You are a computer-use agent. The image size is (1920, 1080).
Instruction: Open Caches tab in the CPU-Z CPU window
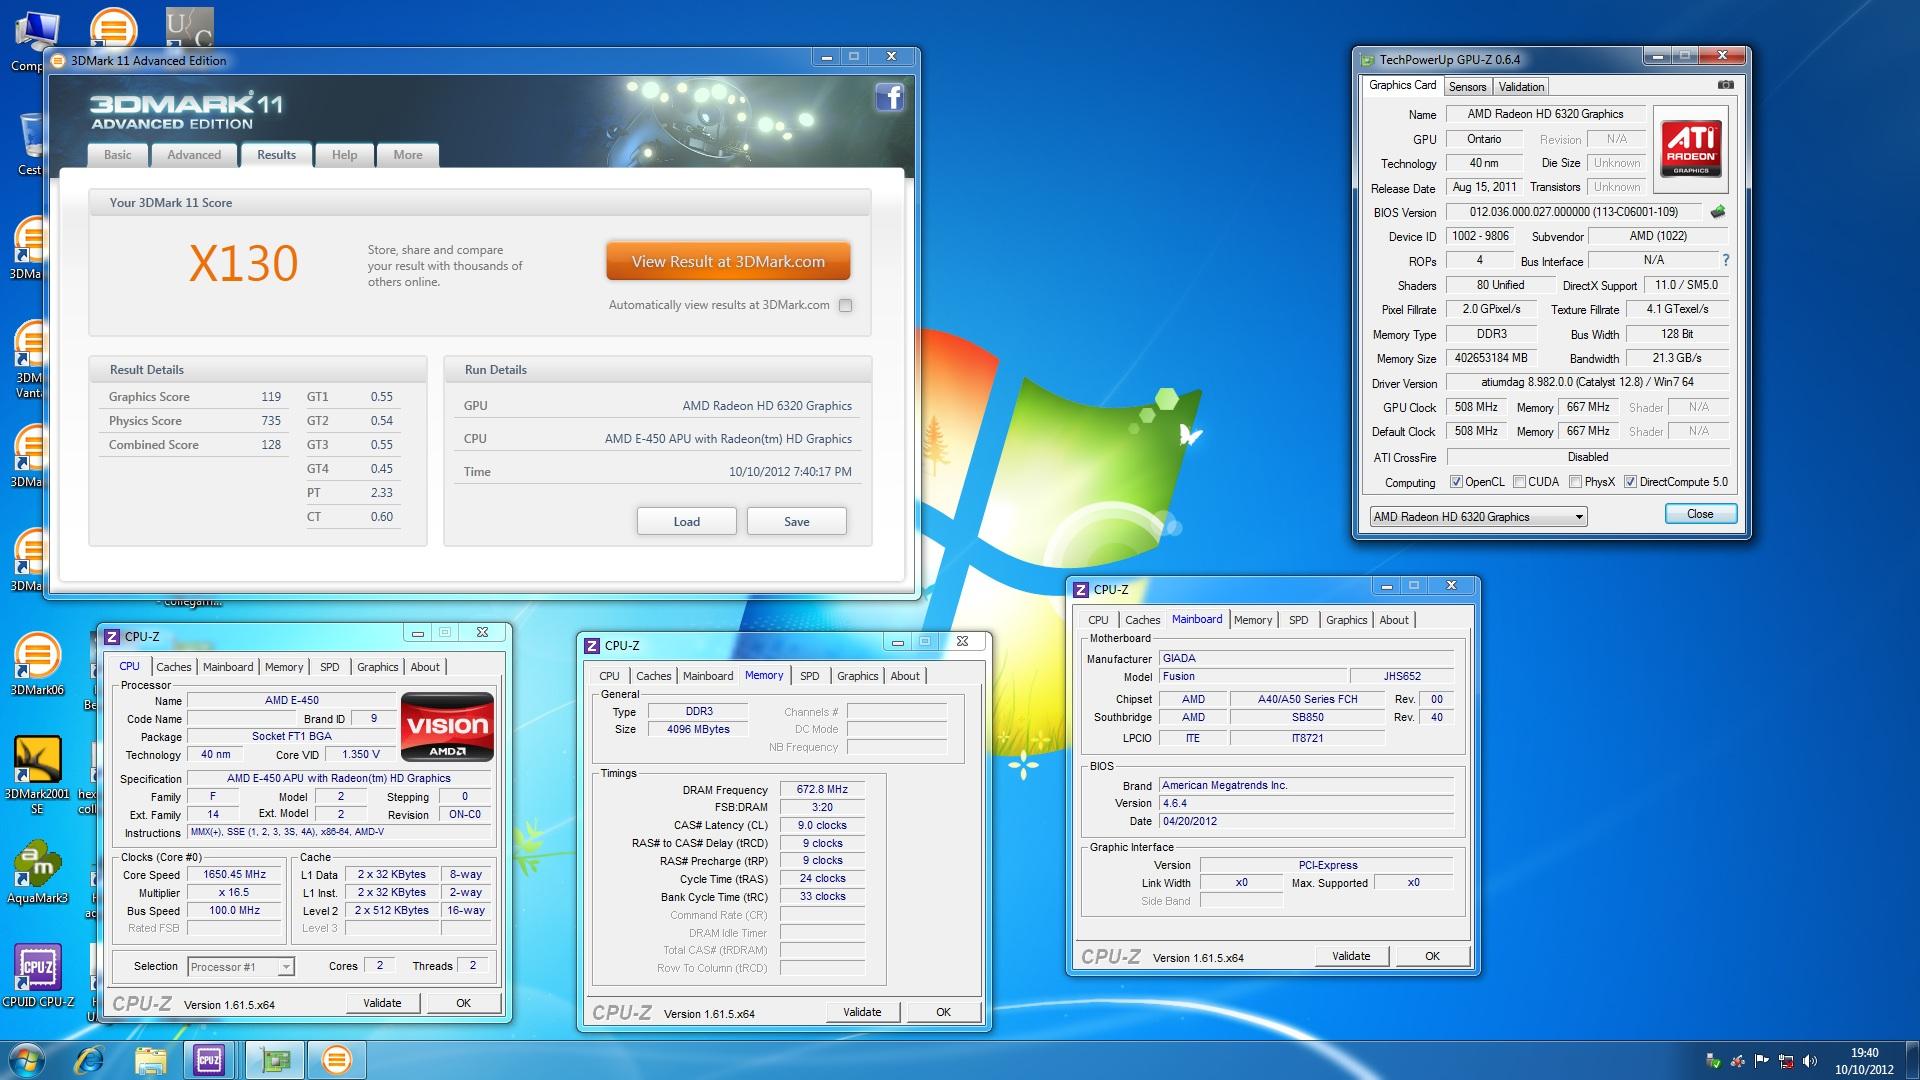point(173,667)
